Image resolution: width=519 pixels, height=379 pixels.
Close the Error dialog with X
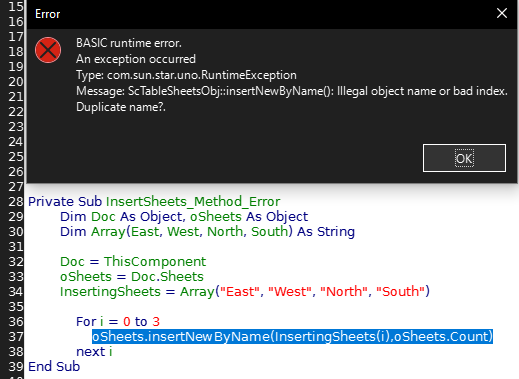[502, 13]
